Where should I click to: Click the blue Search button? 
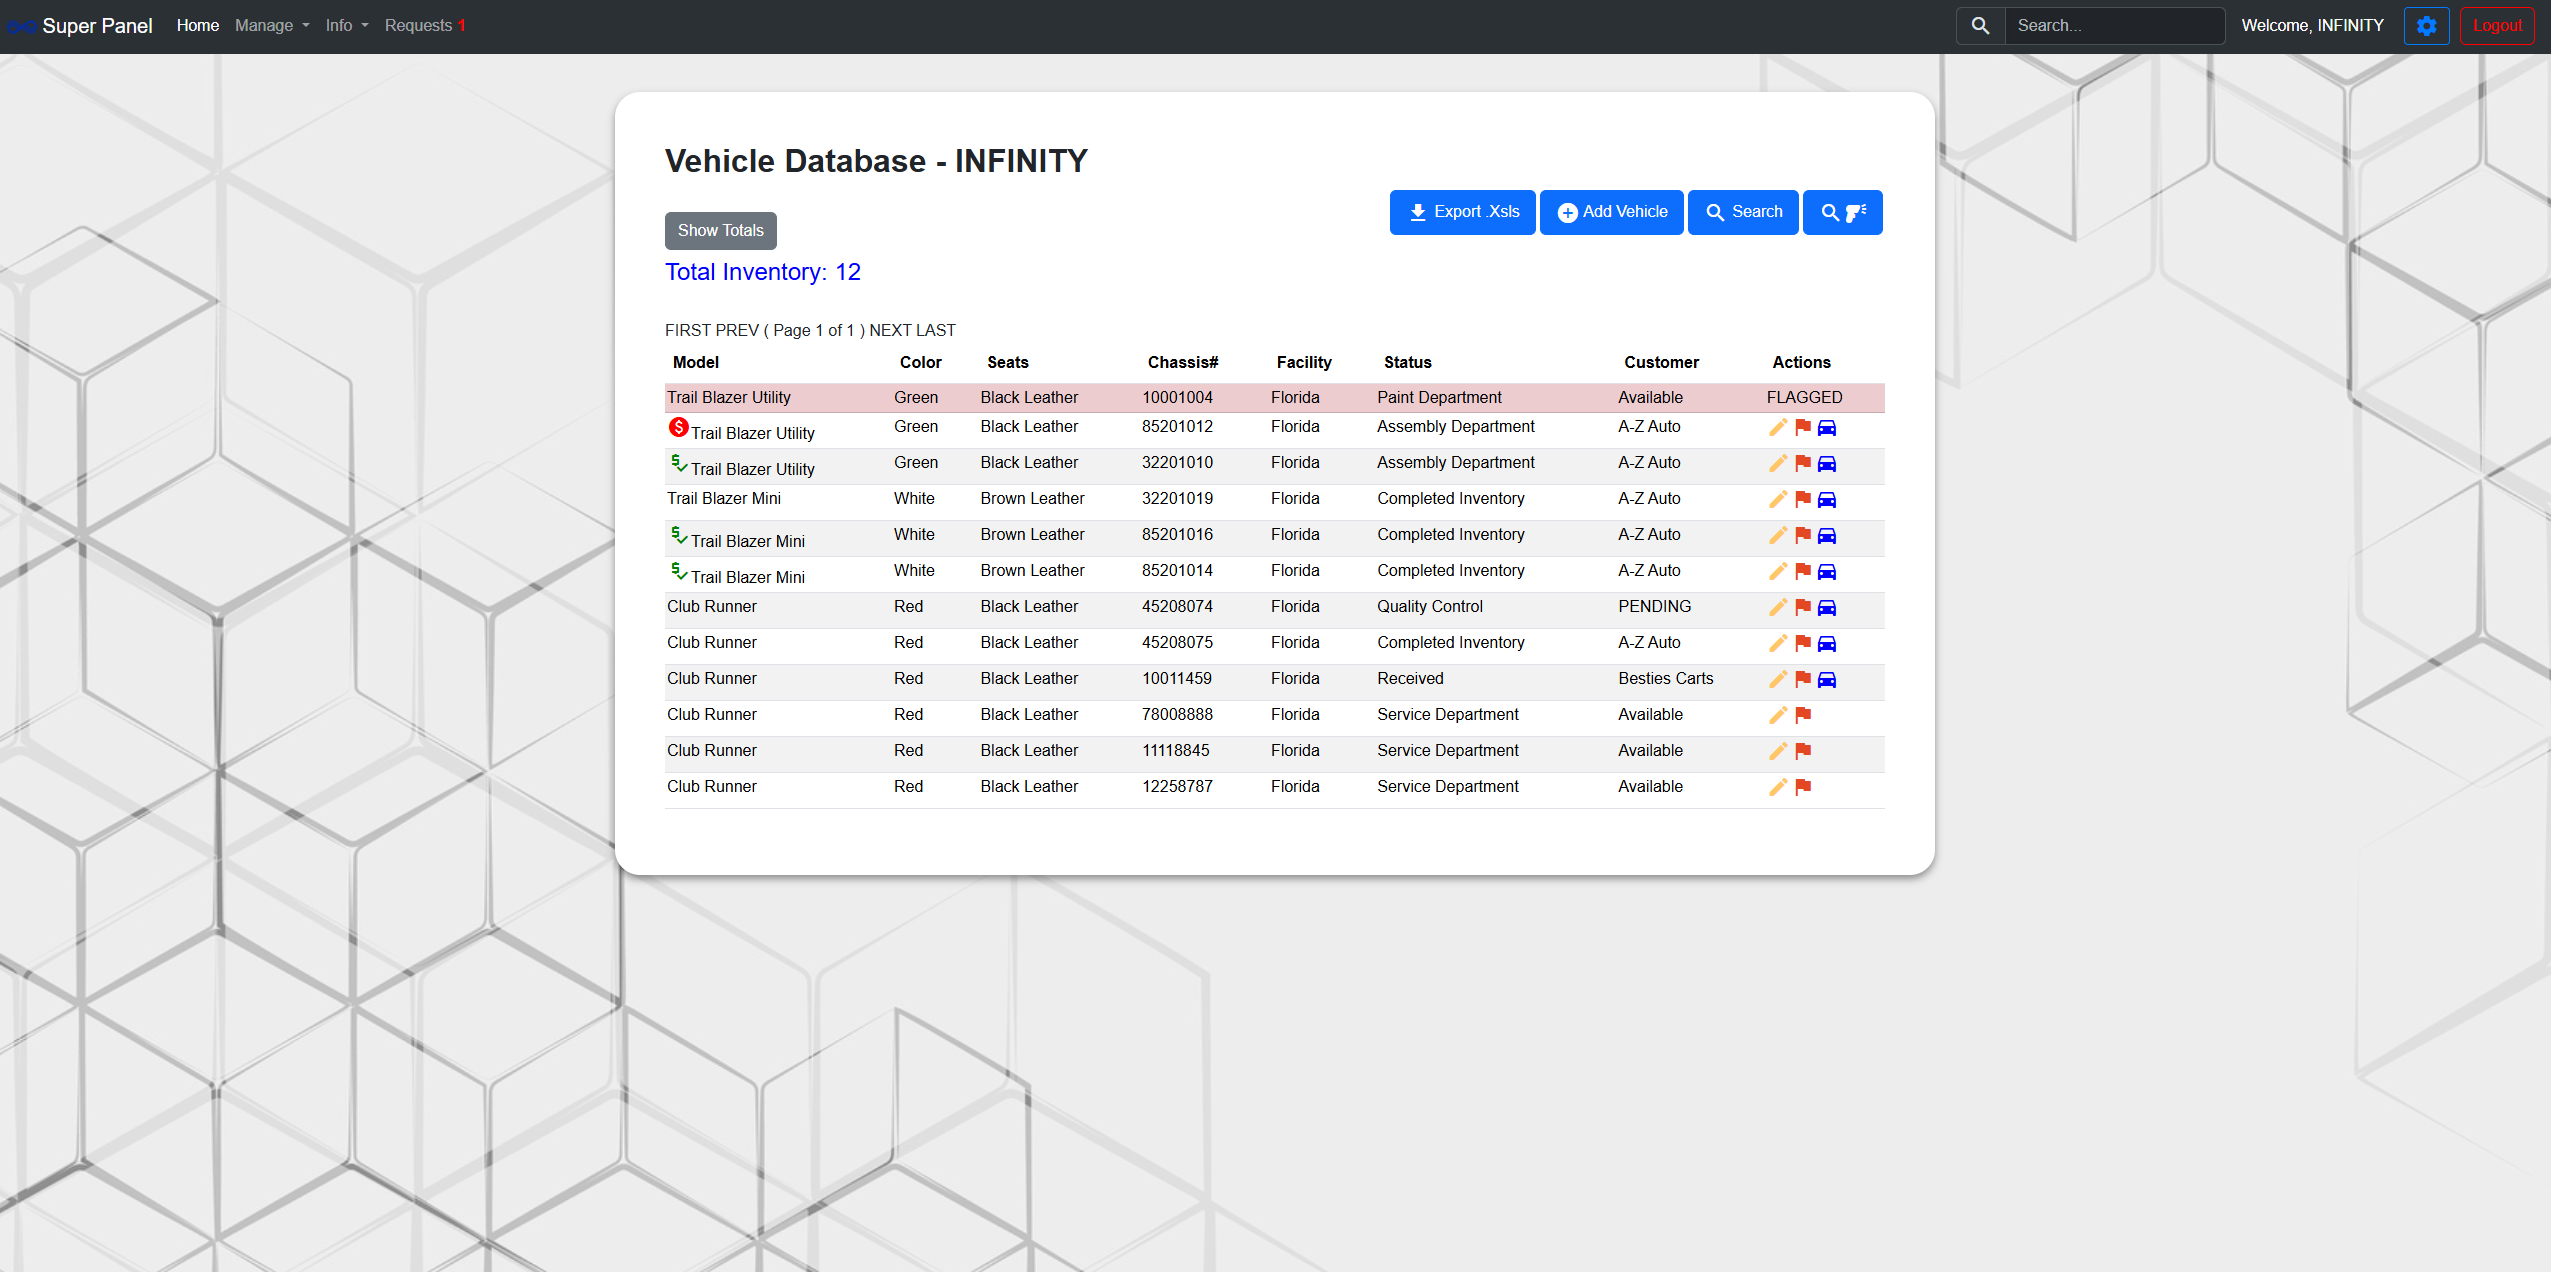click(1743, 212)
